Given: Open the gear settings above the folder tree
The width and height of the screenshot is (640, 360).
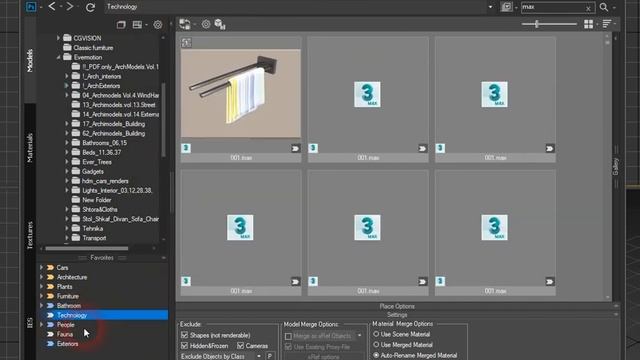Looking at the screenshot, I should click(158, 25).
